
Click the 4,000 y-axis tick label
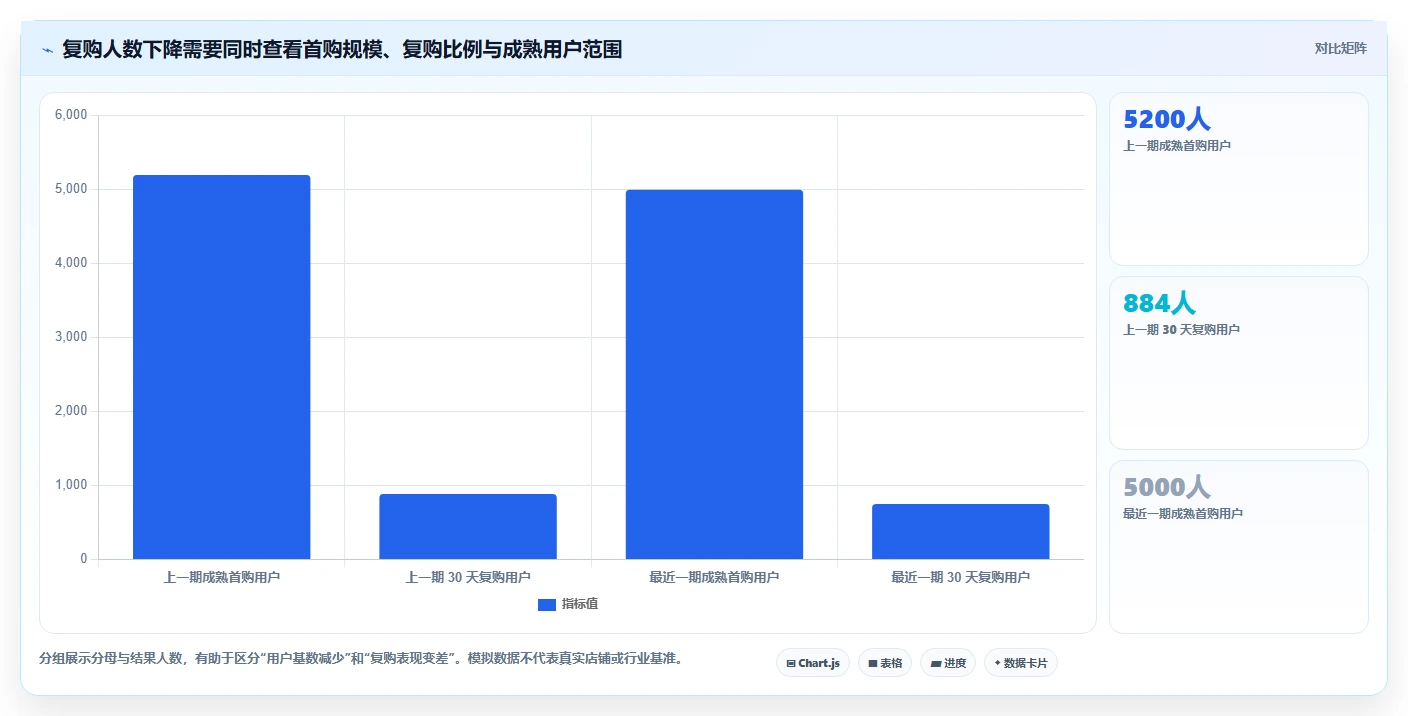coord(71,263)
